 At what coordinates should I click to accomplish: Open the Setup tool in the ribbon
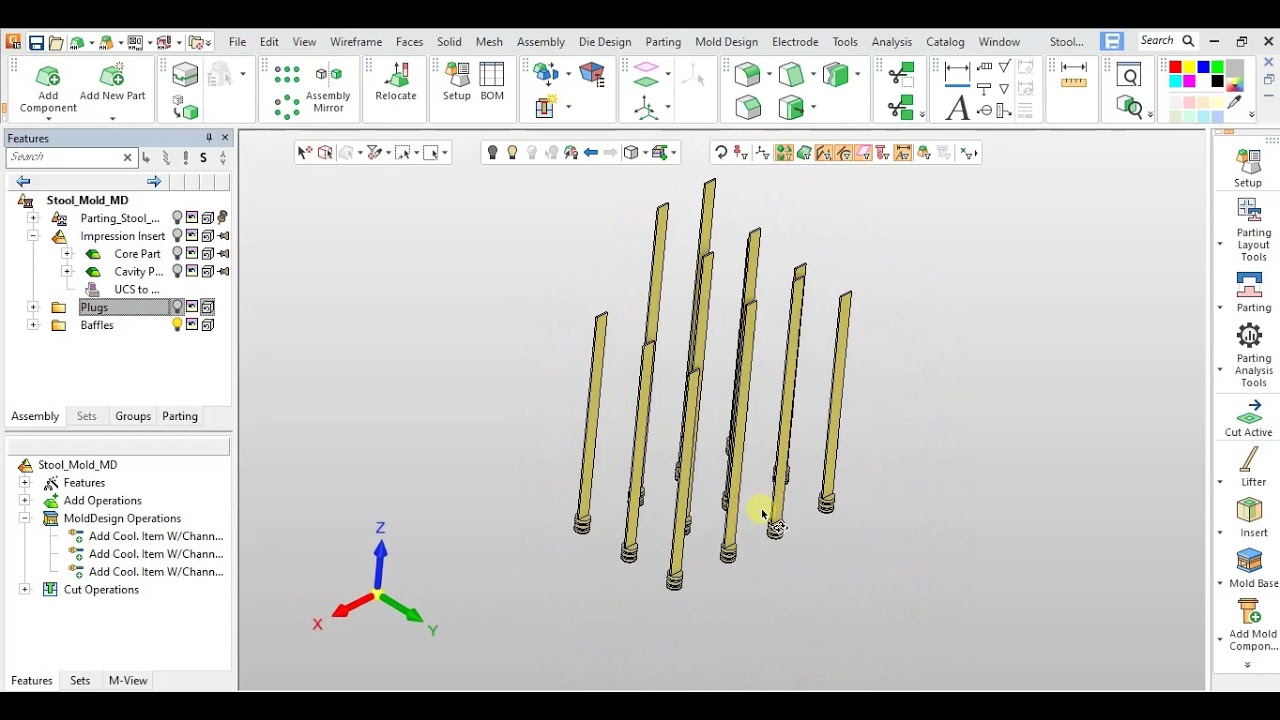457,82
